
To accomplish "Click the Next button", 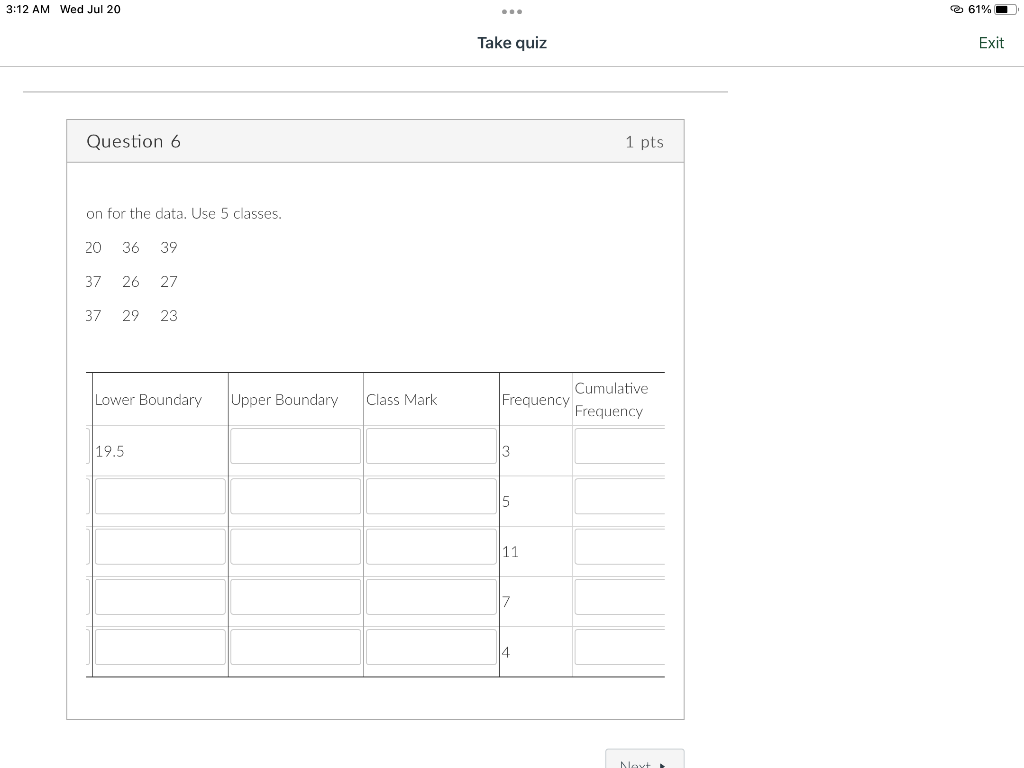I will point(644,760).
